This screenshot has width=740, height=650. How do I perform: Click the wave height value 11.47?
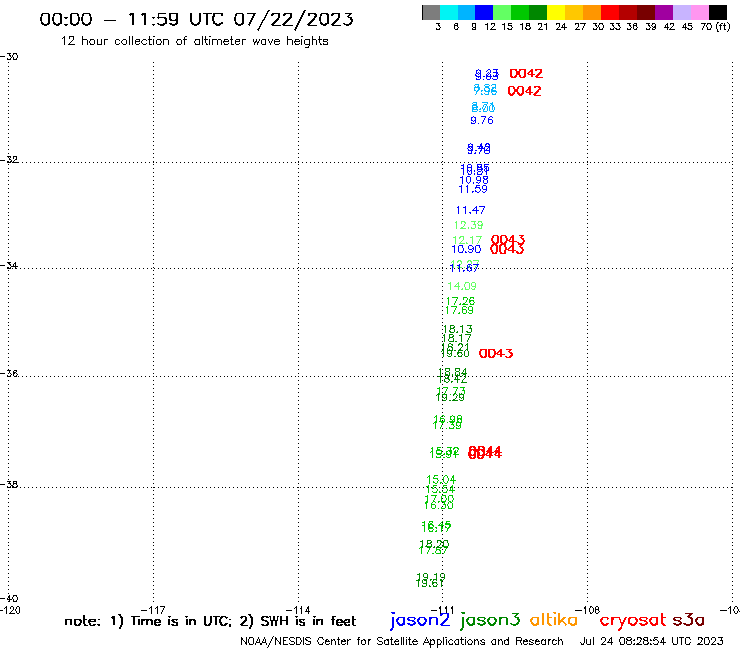(471, 210)
